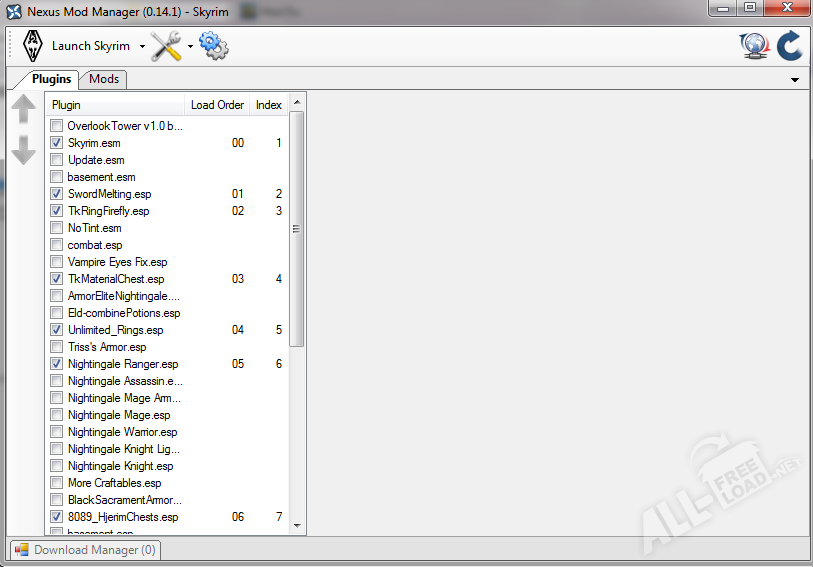Click the Launch Skyrim button label
The width and height of the screenshot is (813, 567).
click(x=90, y=46)
